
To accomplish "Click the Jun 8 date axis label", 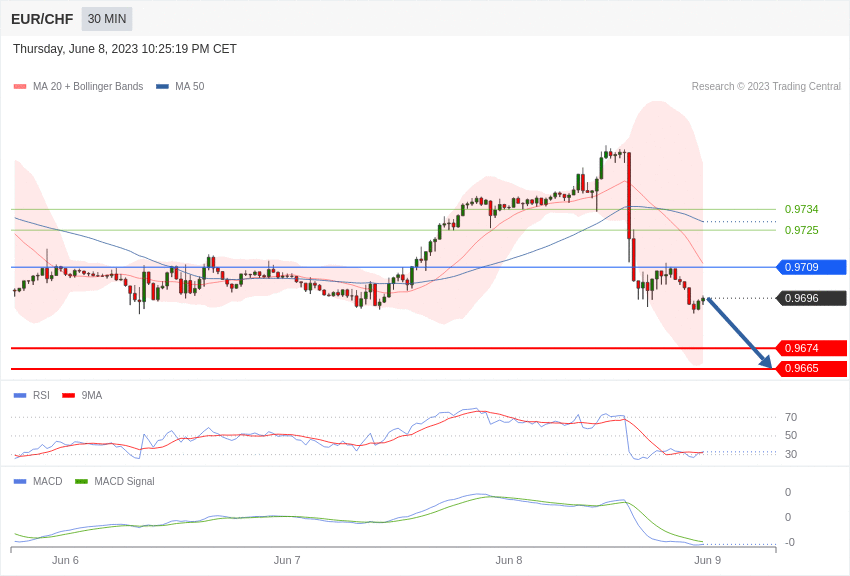I will [x=508, y=560].
